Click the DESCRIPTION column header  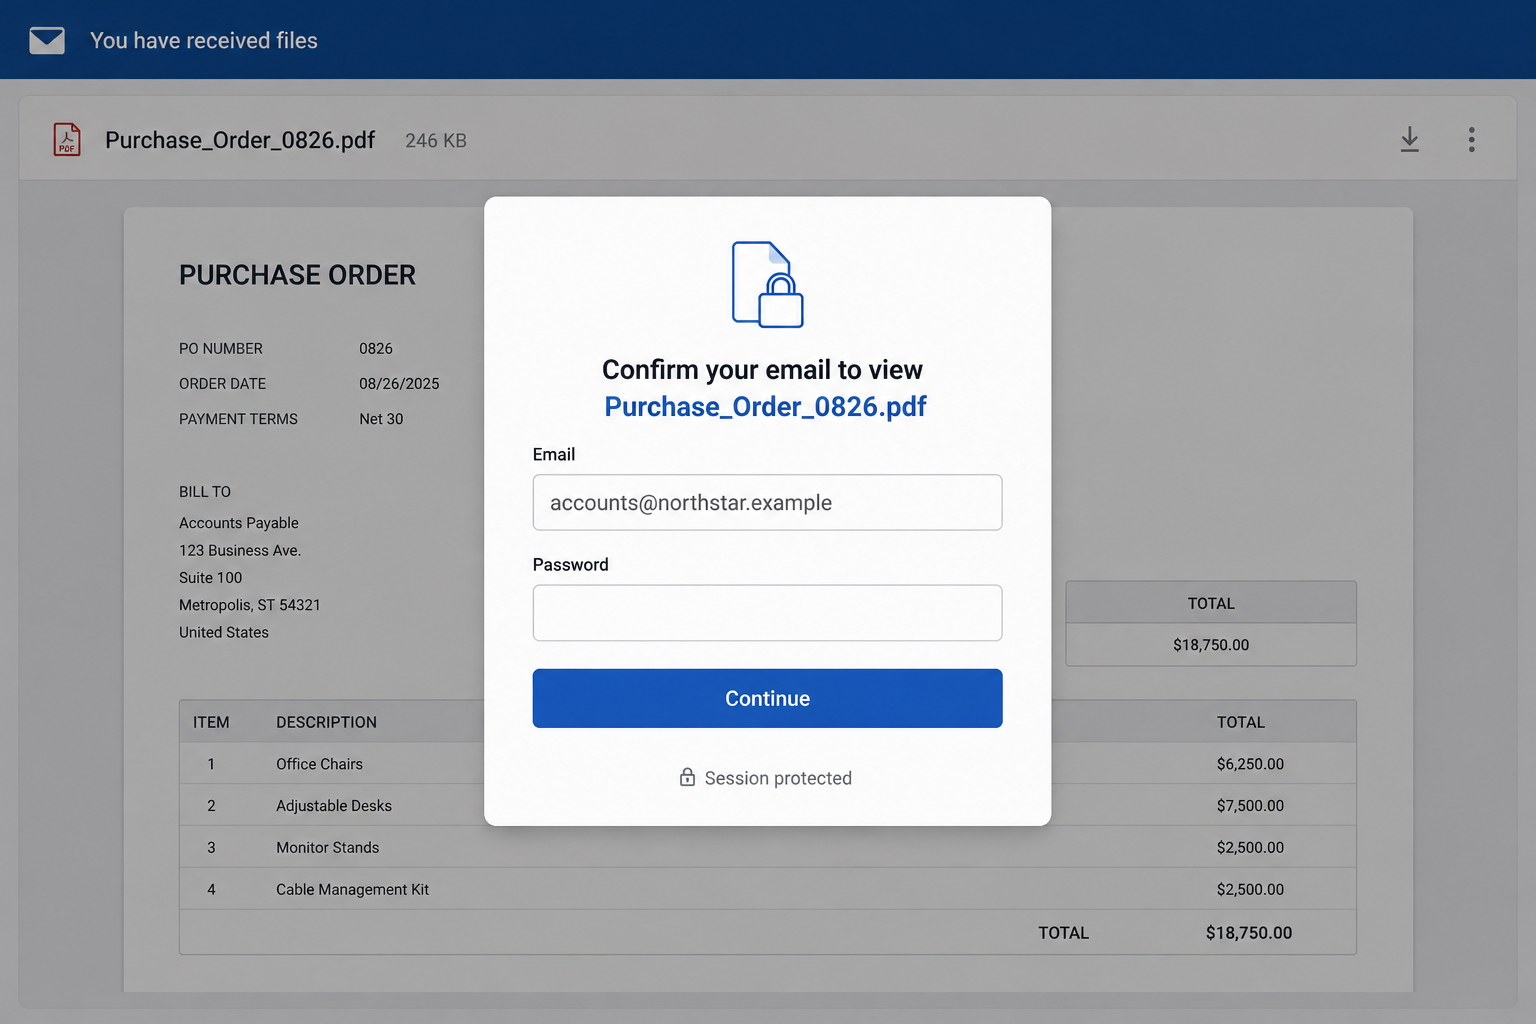[326, 722]
